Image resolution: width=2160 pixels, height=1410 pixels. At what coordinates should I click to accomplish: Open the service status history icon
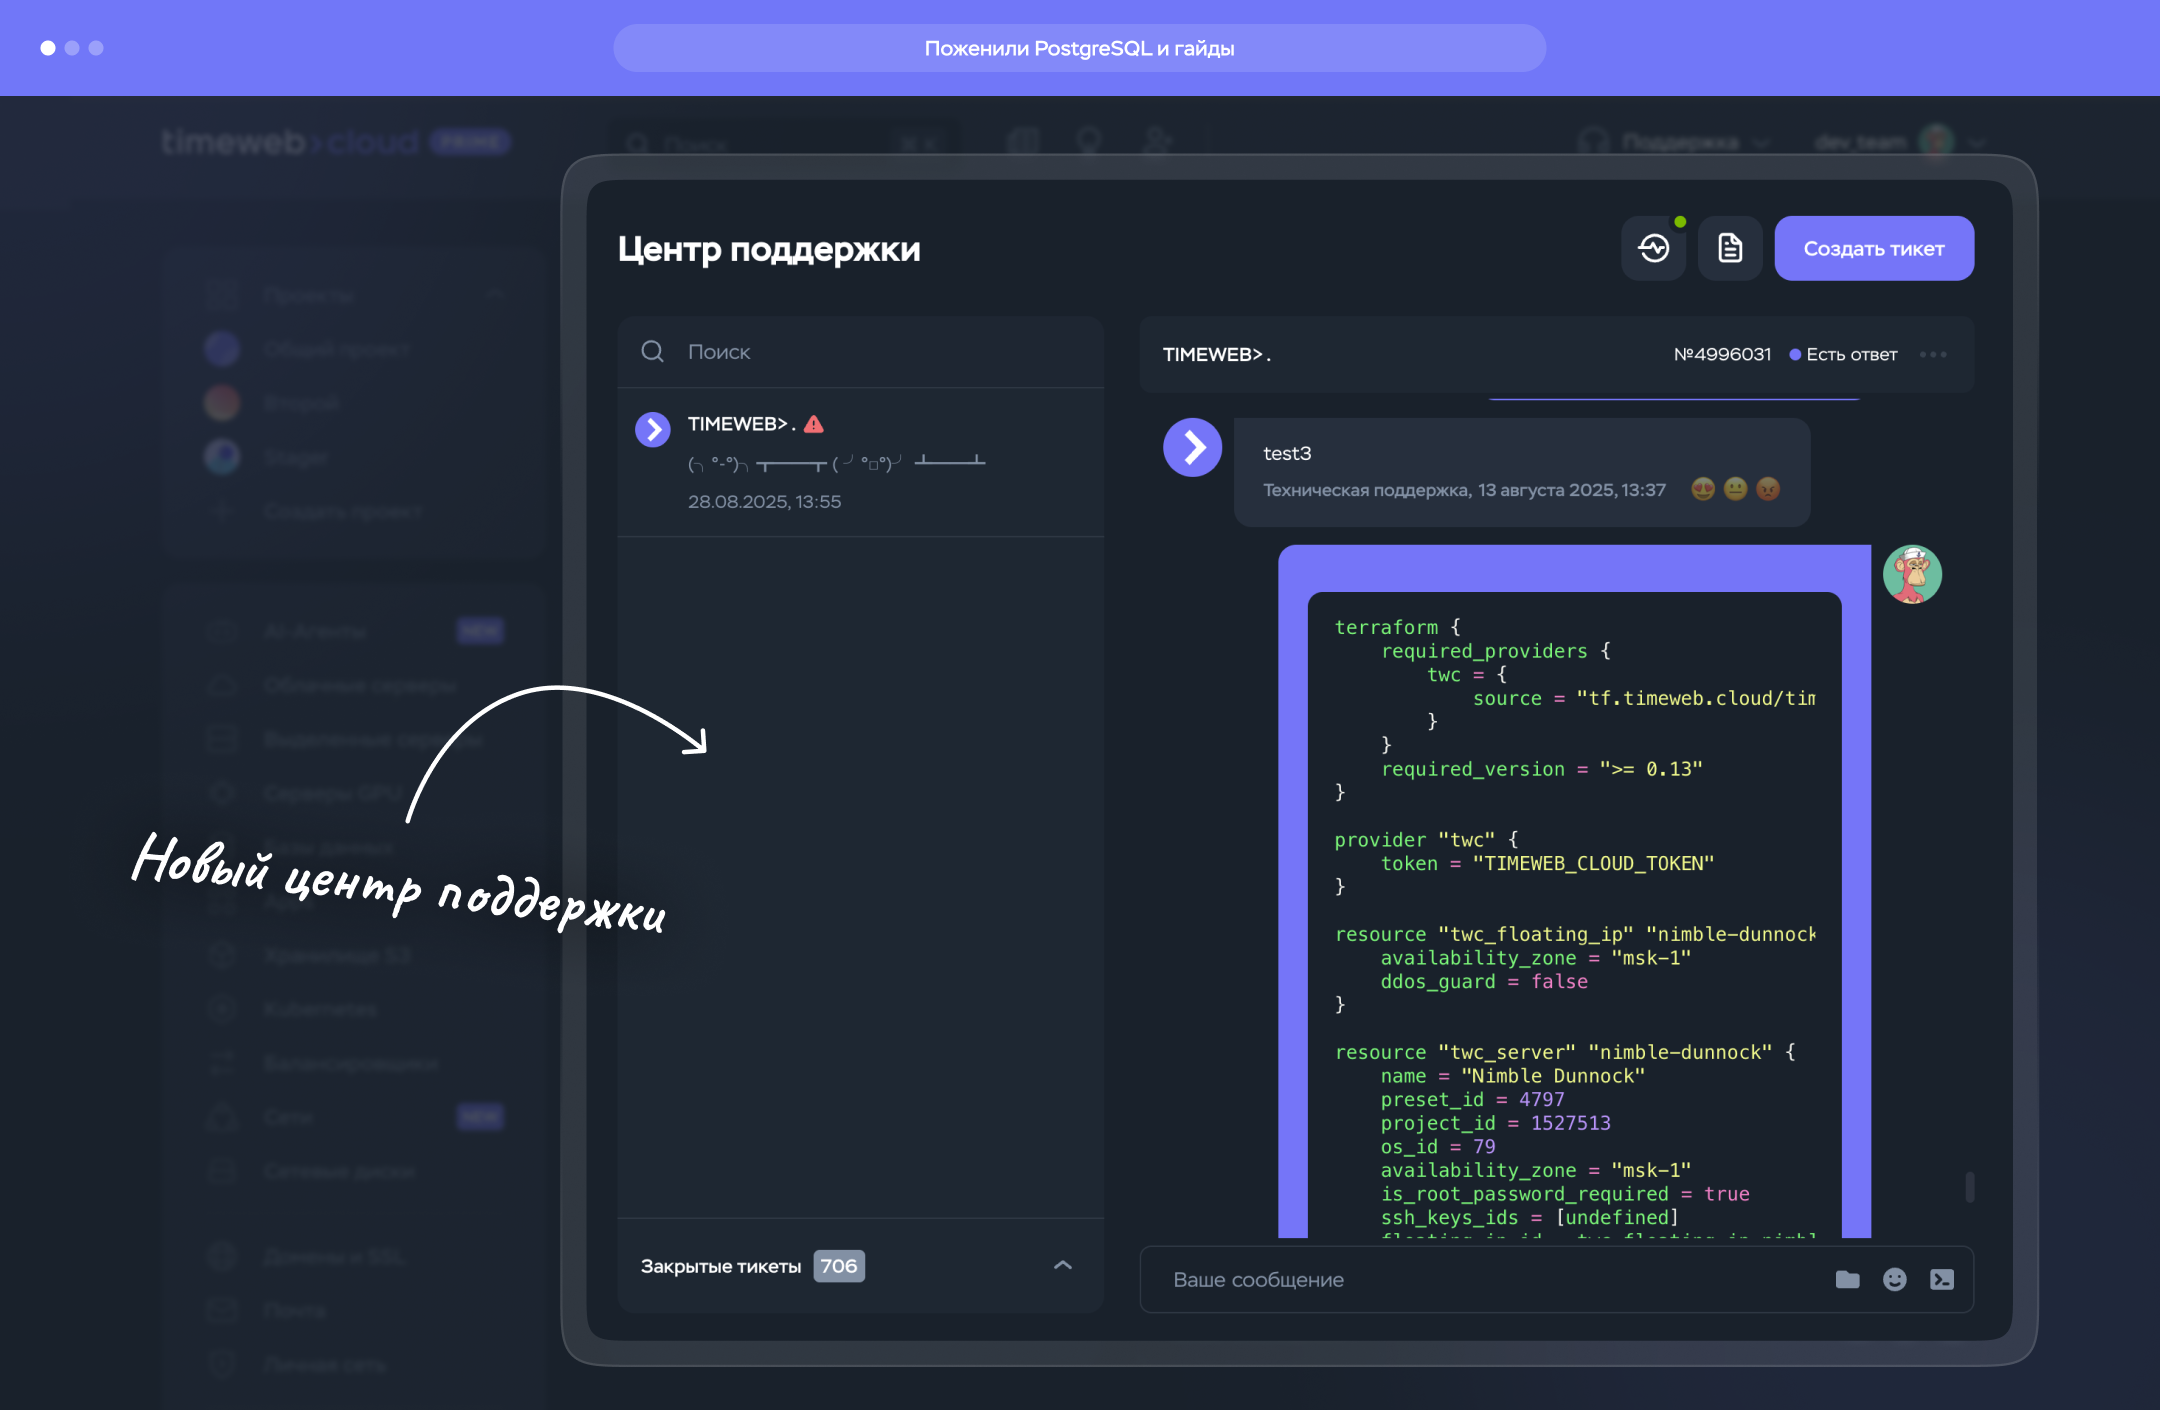[x=1653, y=248]
